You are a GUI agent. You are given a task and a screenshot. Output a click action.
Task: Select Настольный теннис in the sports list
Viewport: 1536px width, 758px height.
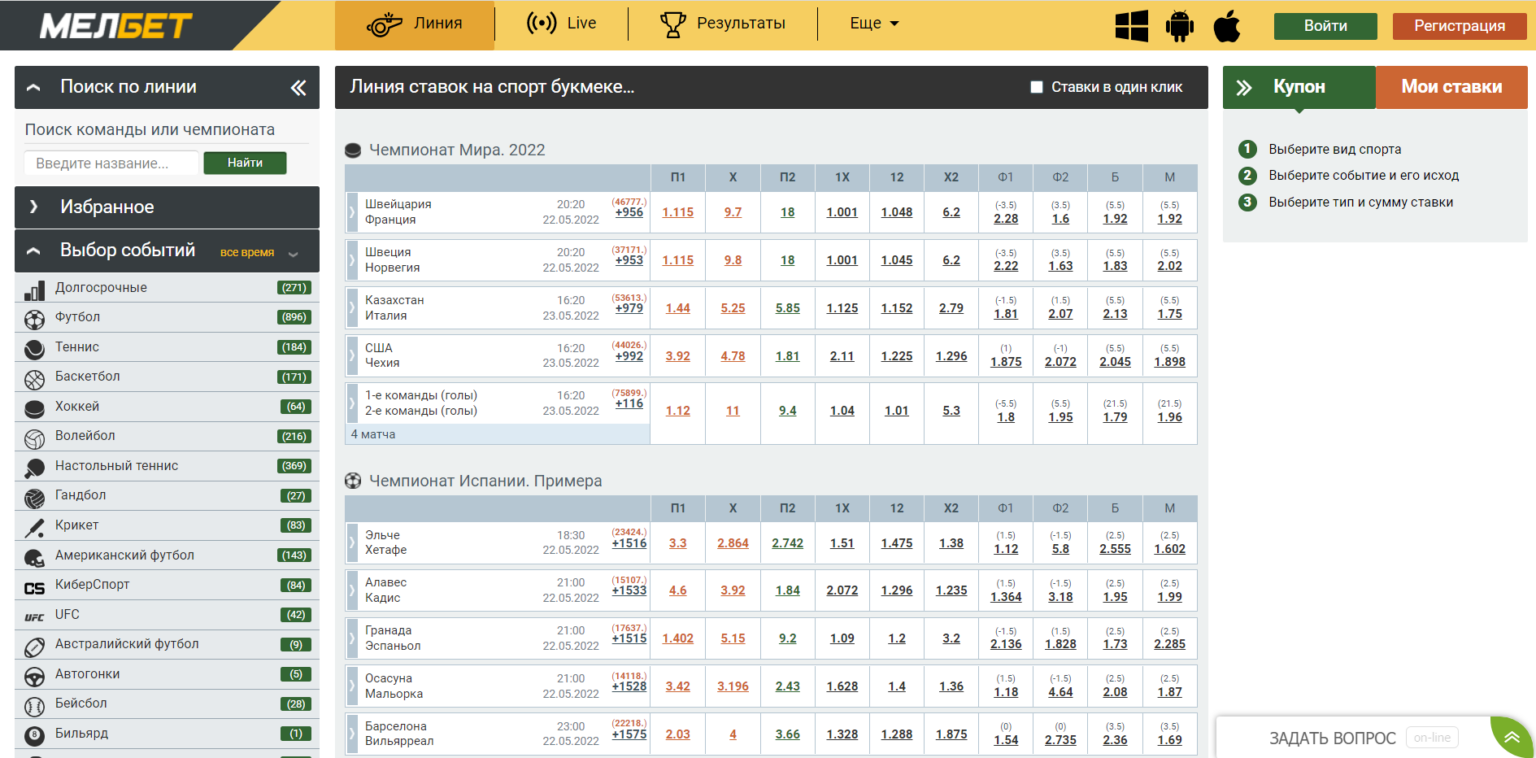click(x=117, y=466)
